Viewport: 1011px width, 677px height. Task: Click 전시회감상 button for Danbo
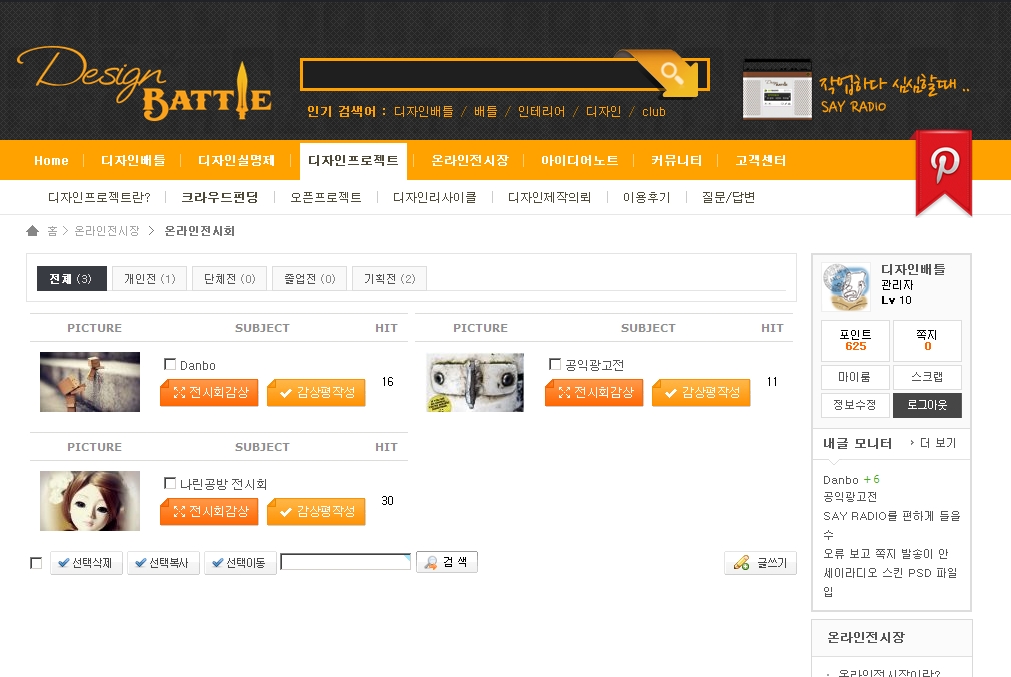pos(210,393)
